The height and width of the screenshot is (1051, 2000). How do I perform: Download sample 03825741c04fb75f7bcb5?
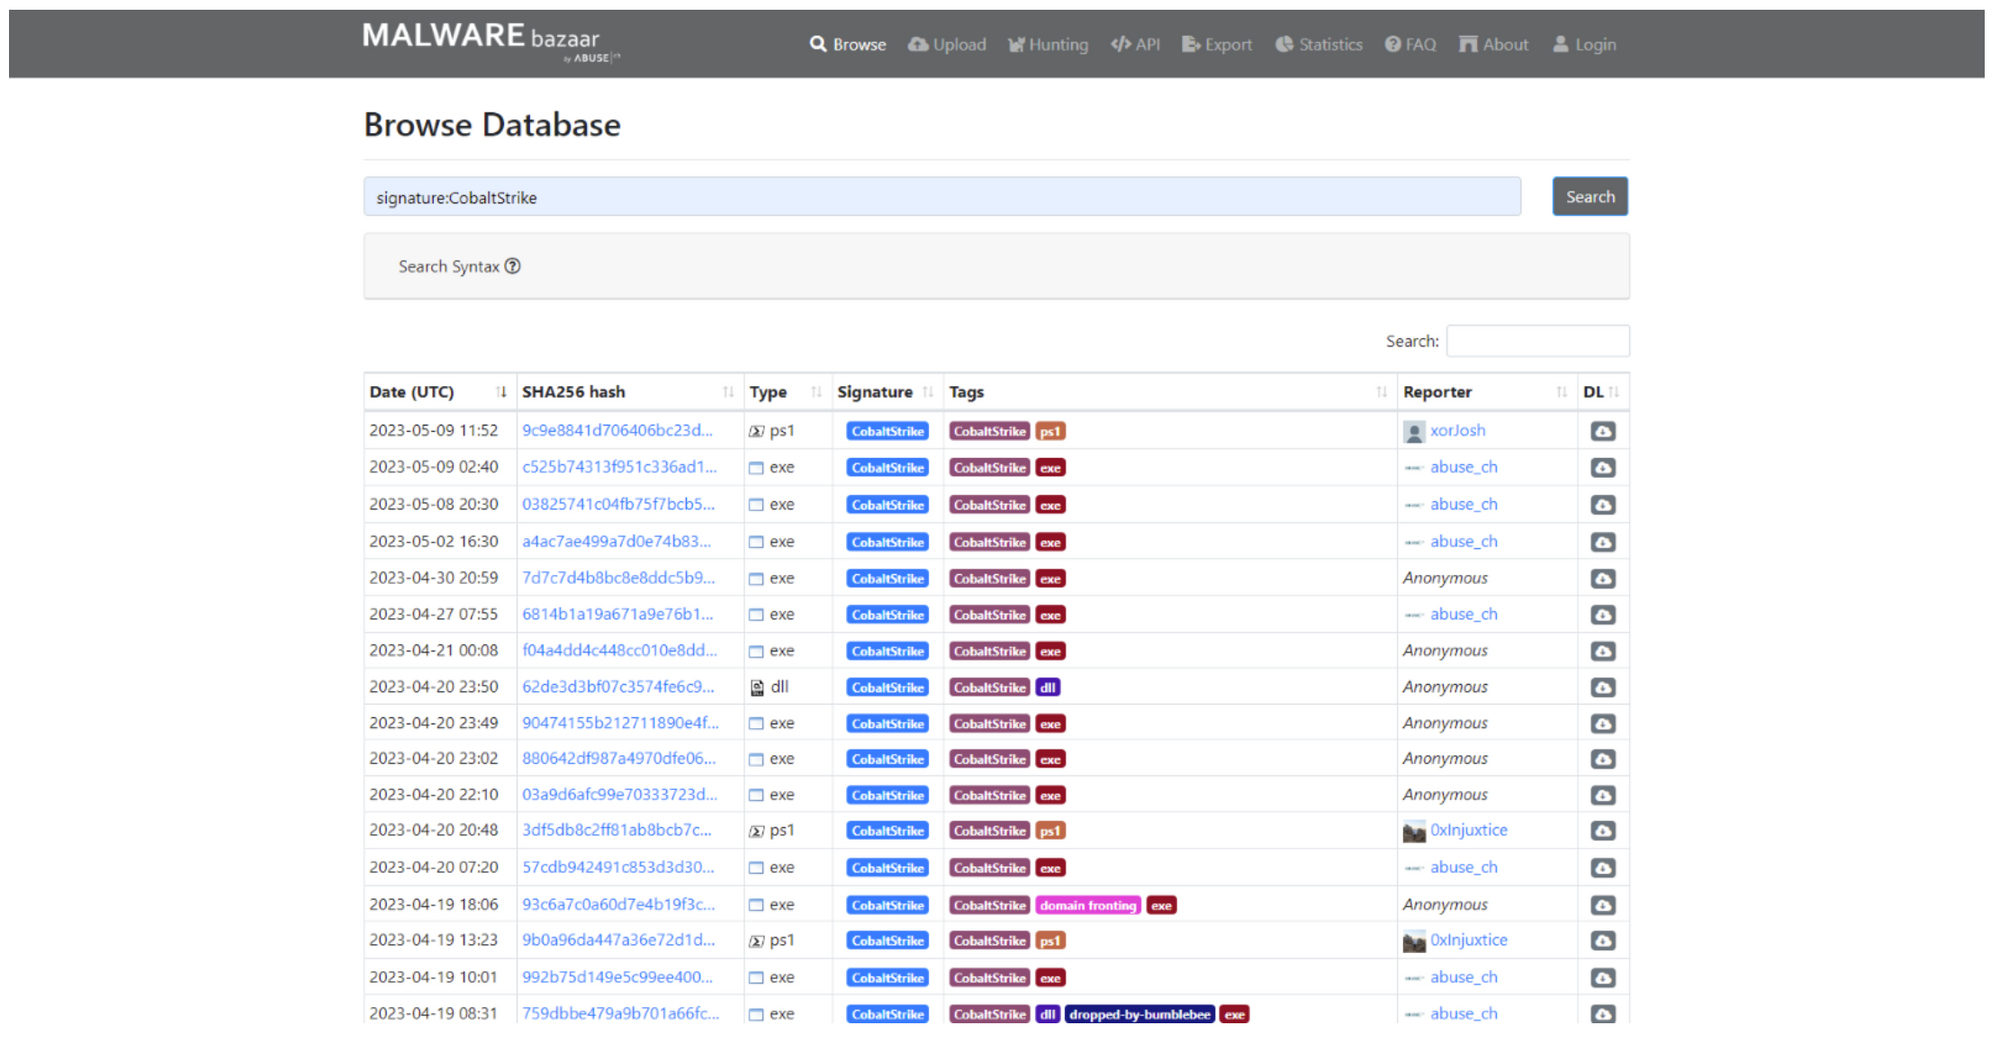[x=1602, y=505]
